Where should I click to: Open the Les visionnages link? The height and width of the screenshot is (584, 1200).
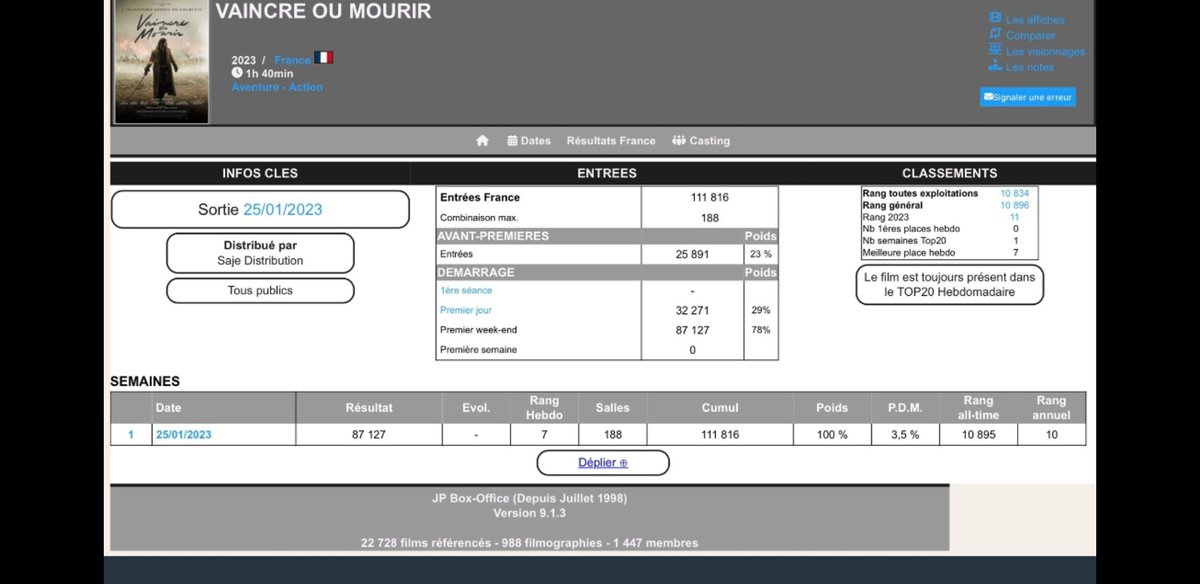point(1045,52)
